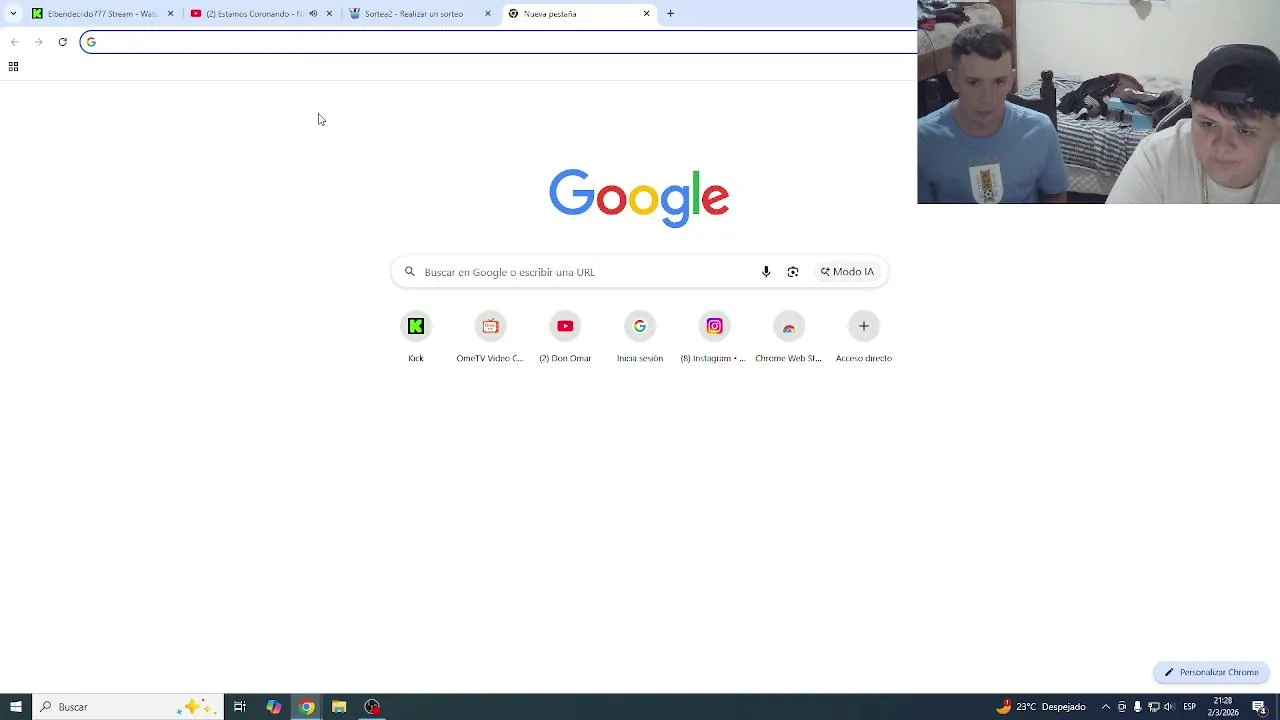Open the notification center icon

[1259, 707]
